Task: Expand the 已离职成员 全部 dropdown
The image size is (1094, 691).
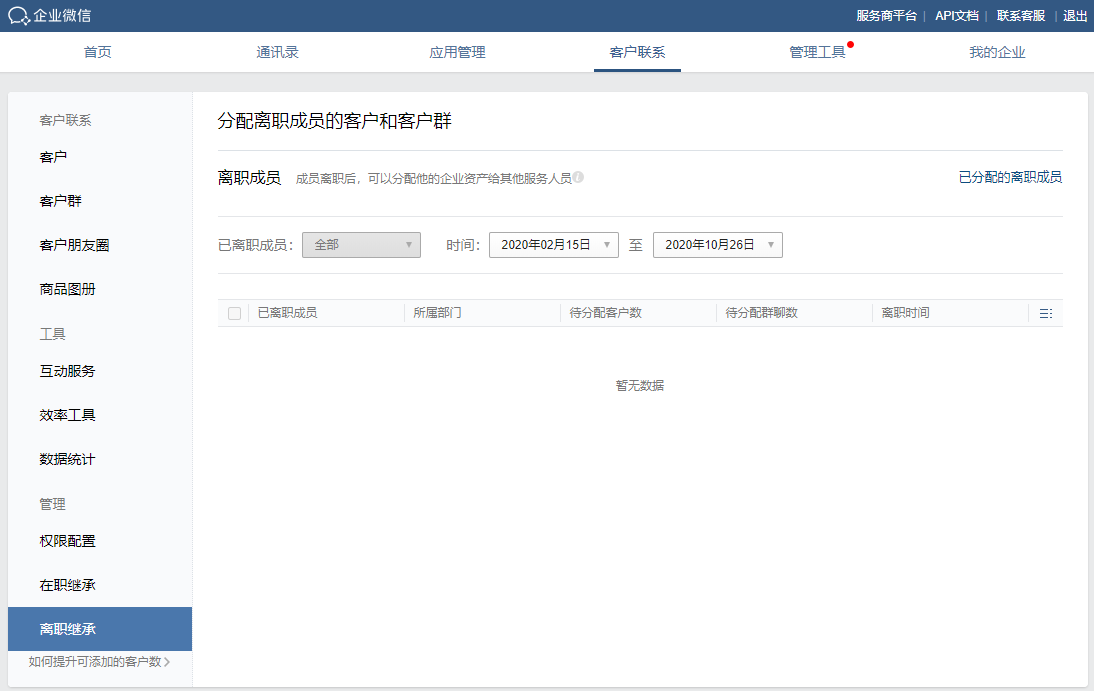Action: 361,245
